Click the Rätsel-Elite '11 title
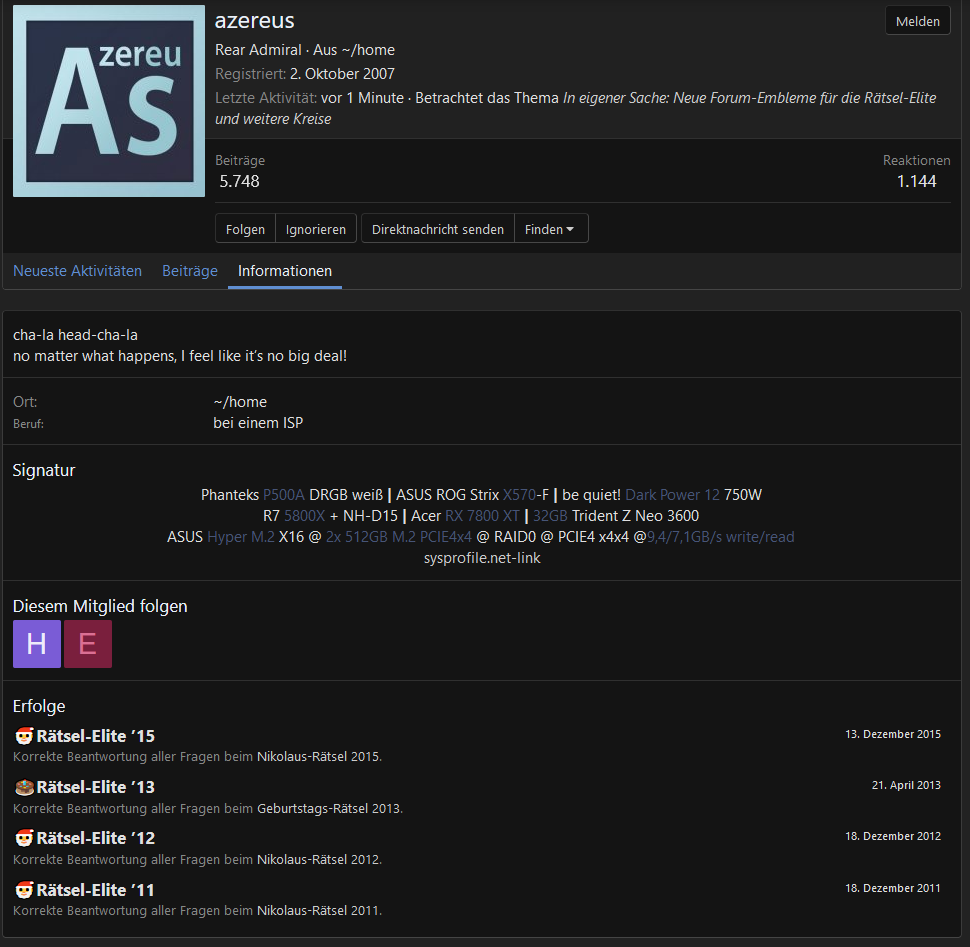The image size is (970, 947). 95,890
